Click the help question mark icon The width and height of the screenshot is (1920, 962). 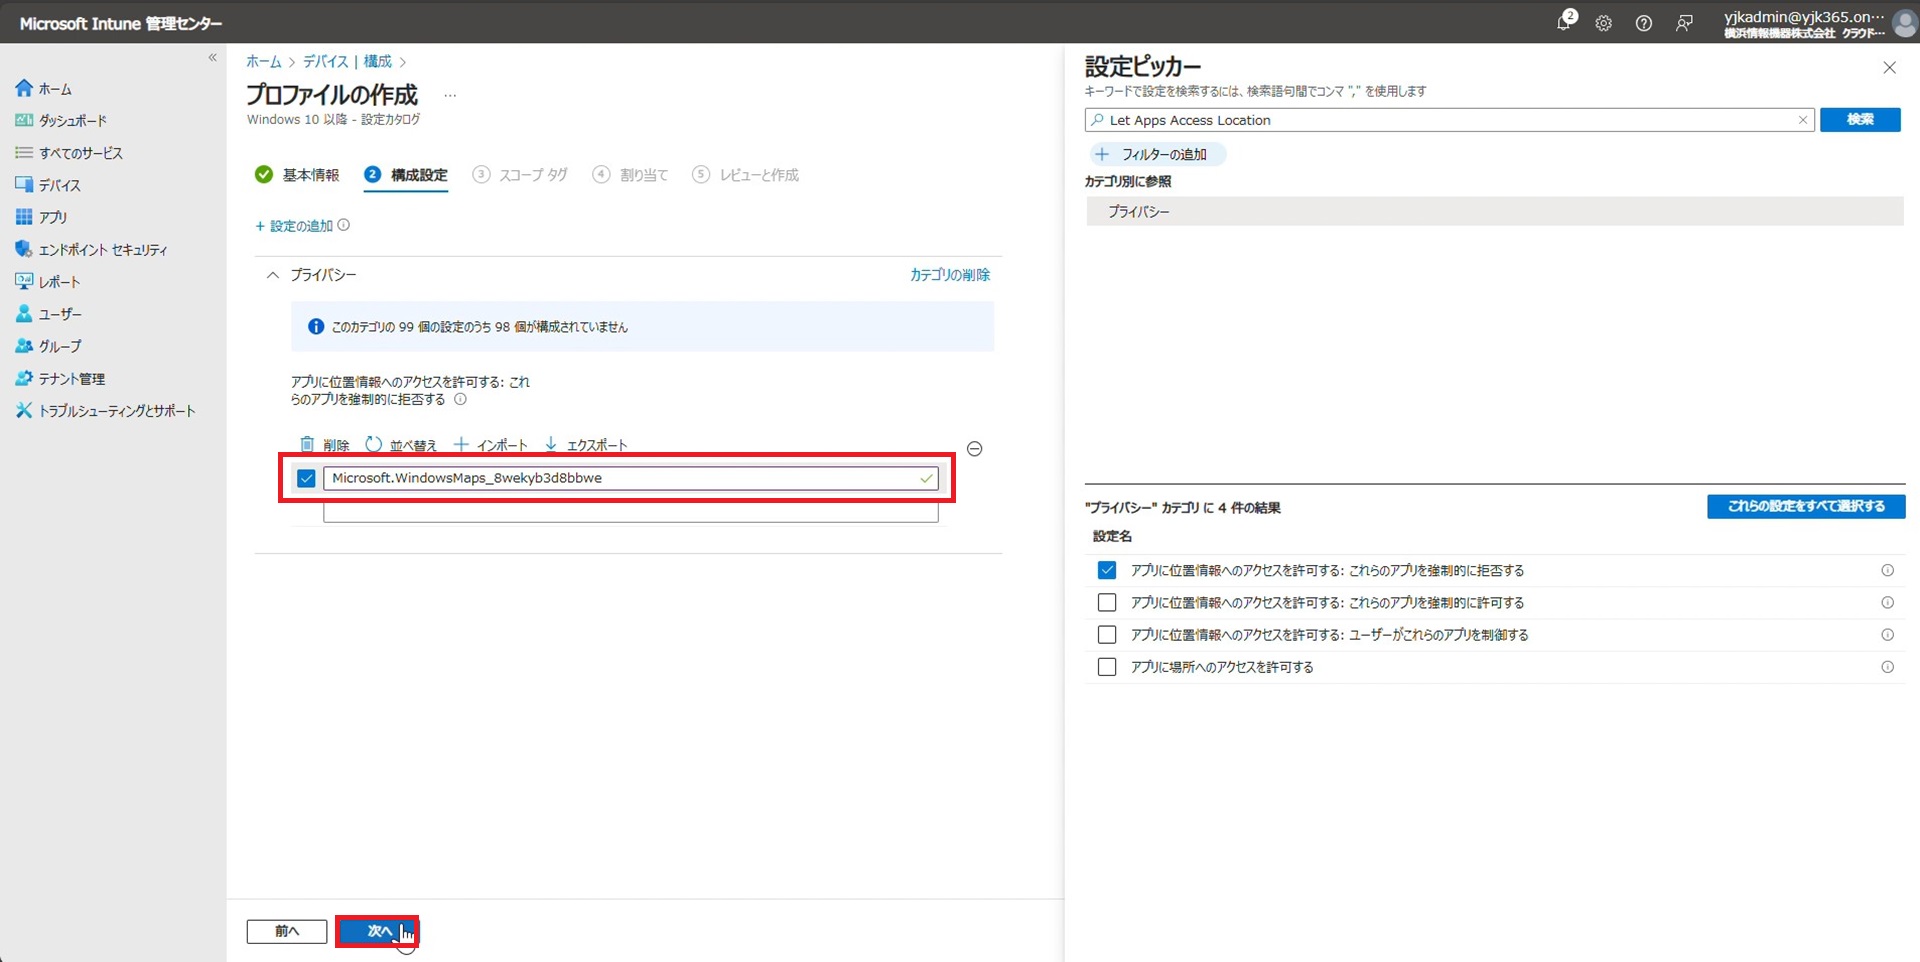1643,23
